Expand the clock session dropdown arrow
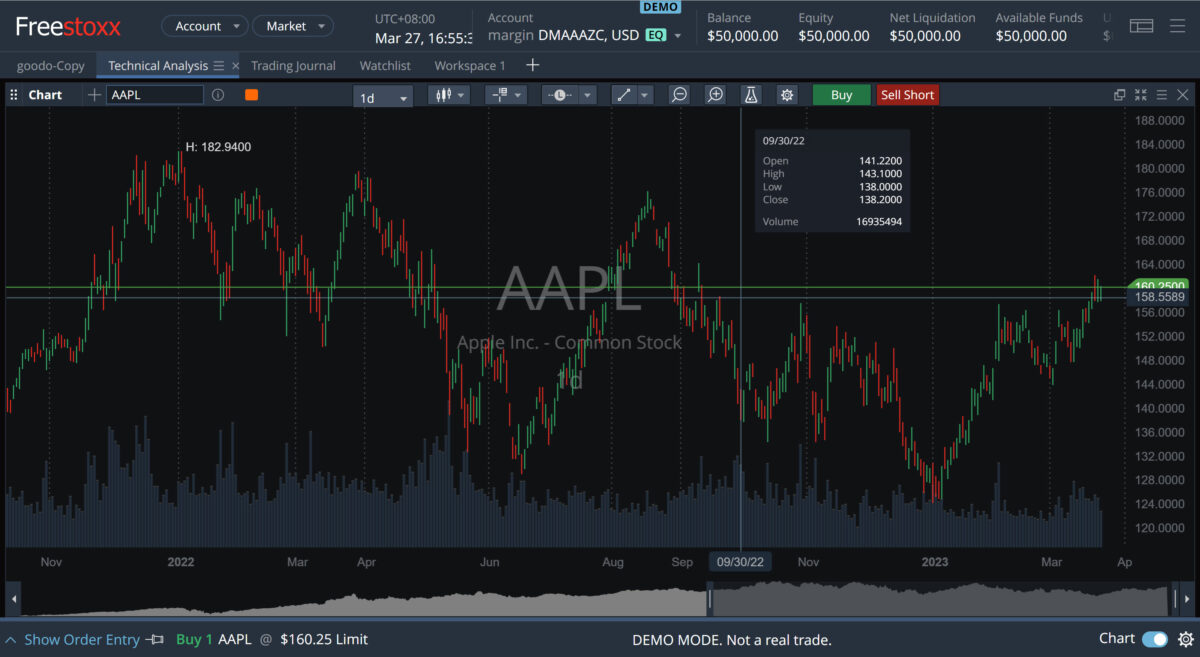The width and height of the screenshot is (1200, 657). (587, 95)
